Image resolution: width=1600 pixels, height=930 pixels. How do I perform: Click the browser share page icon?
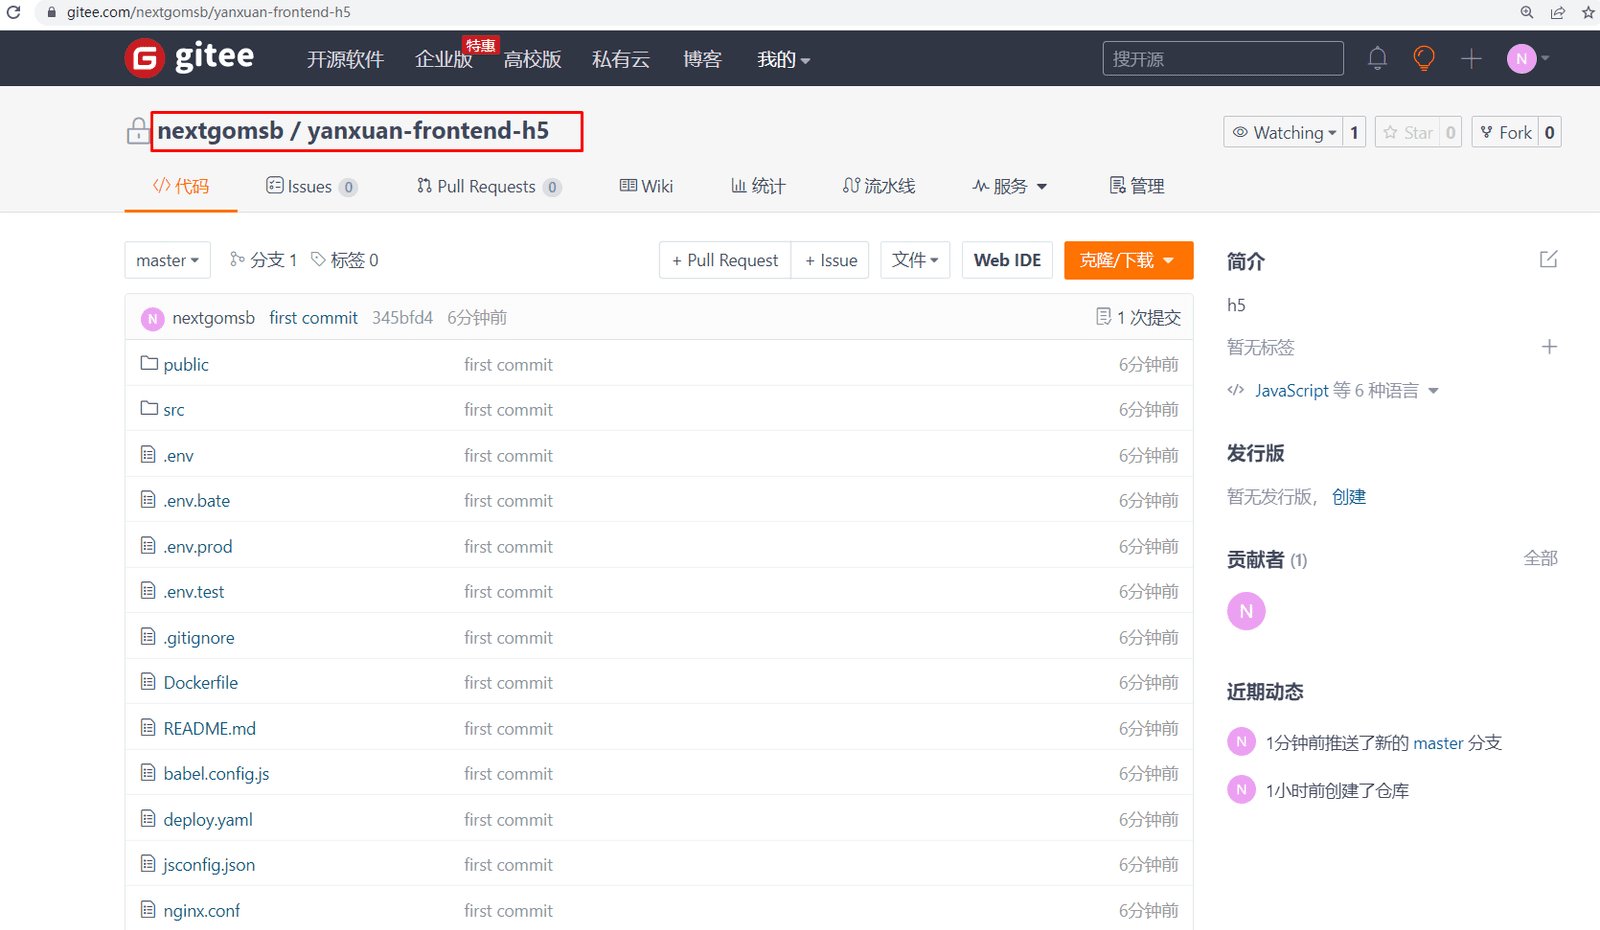click(x=1558, y=12)
